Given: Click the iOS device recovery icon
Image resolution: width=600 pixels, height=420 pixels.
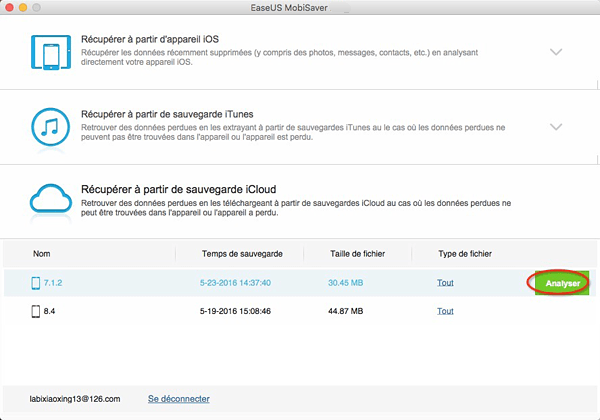Looking at the screenshot, I should pyautogui.click(x=51, y=52).
